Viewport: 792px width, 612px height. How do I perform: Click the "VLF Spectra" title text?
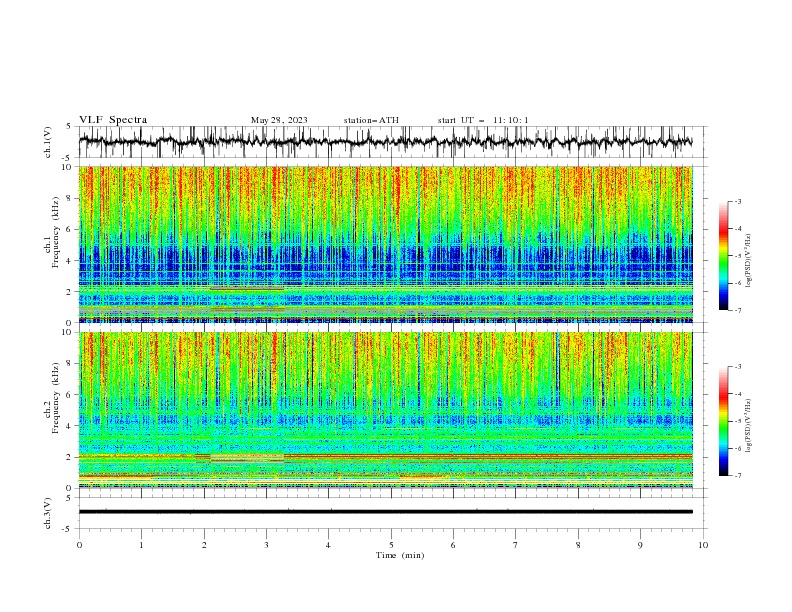point(113,120)
